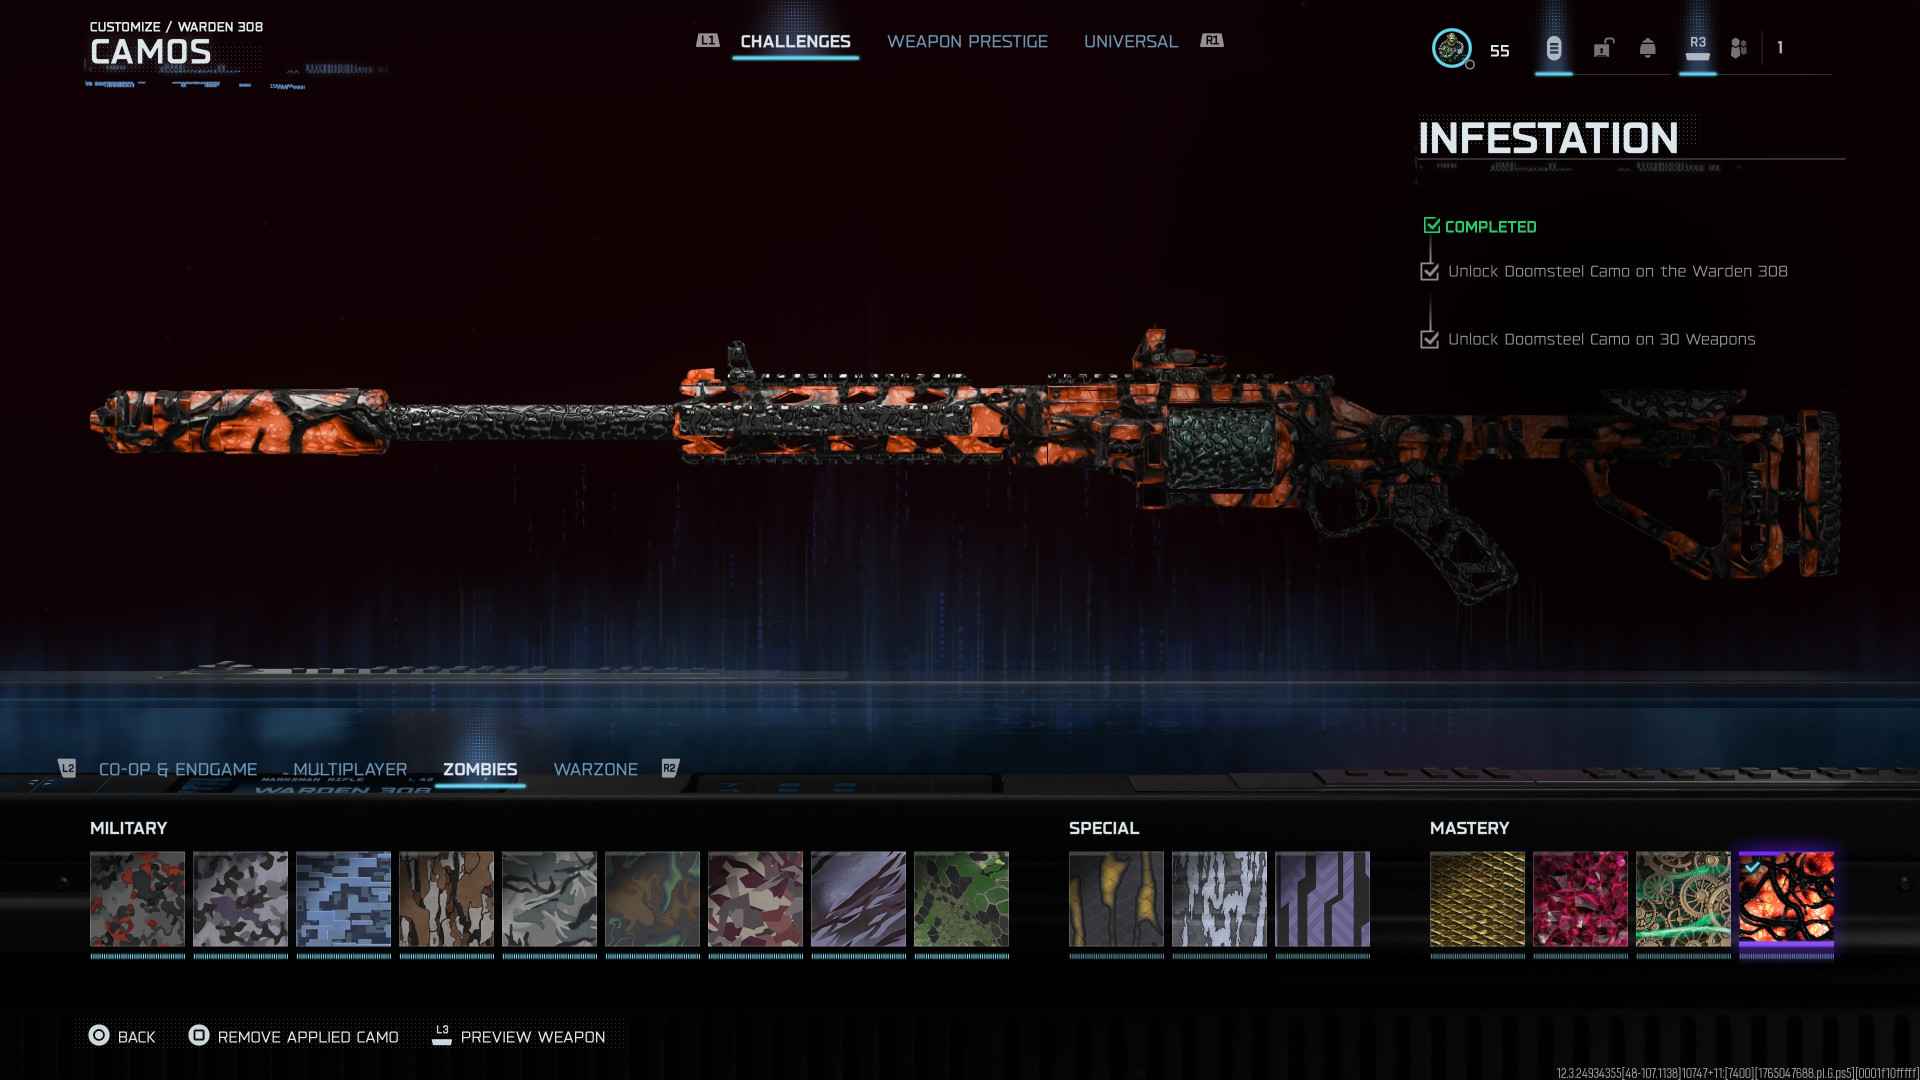This screenshot has height=1080, width=1920.
Task: Open the unlocks padlock icon
Action: (1603, 48)
